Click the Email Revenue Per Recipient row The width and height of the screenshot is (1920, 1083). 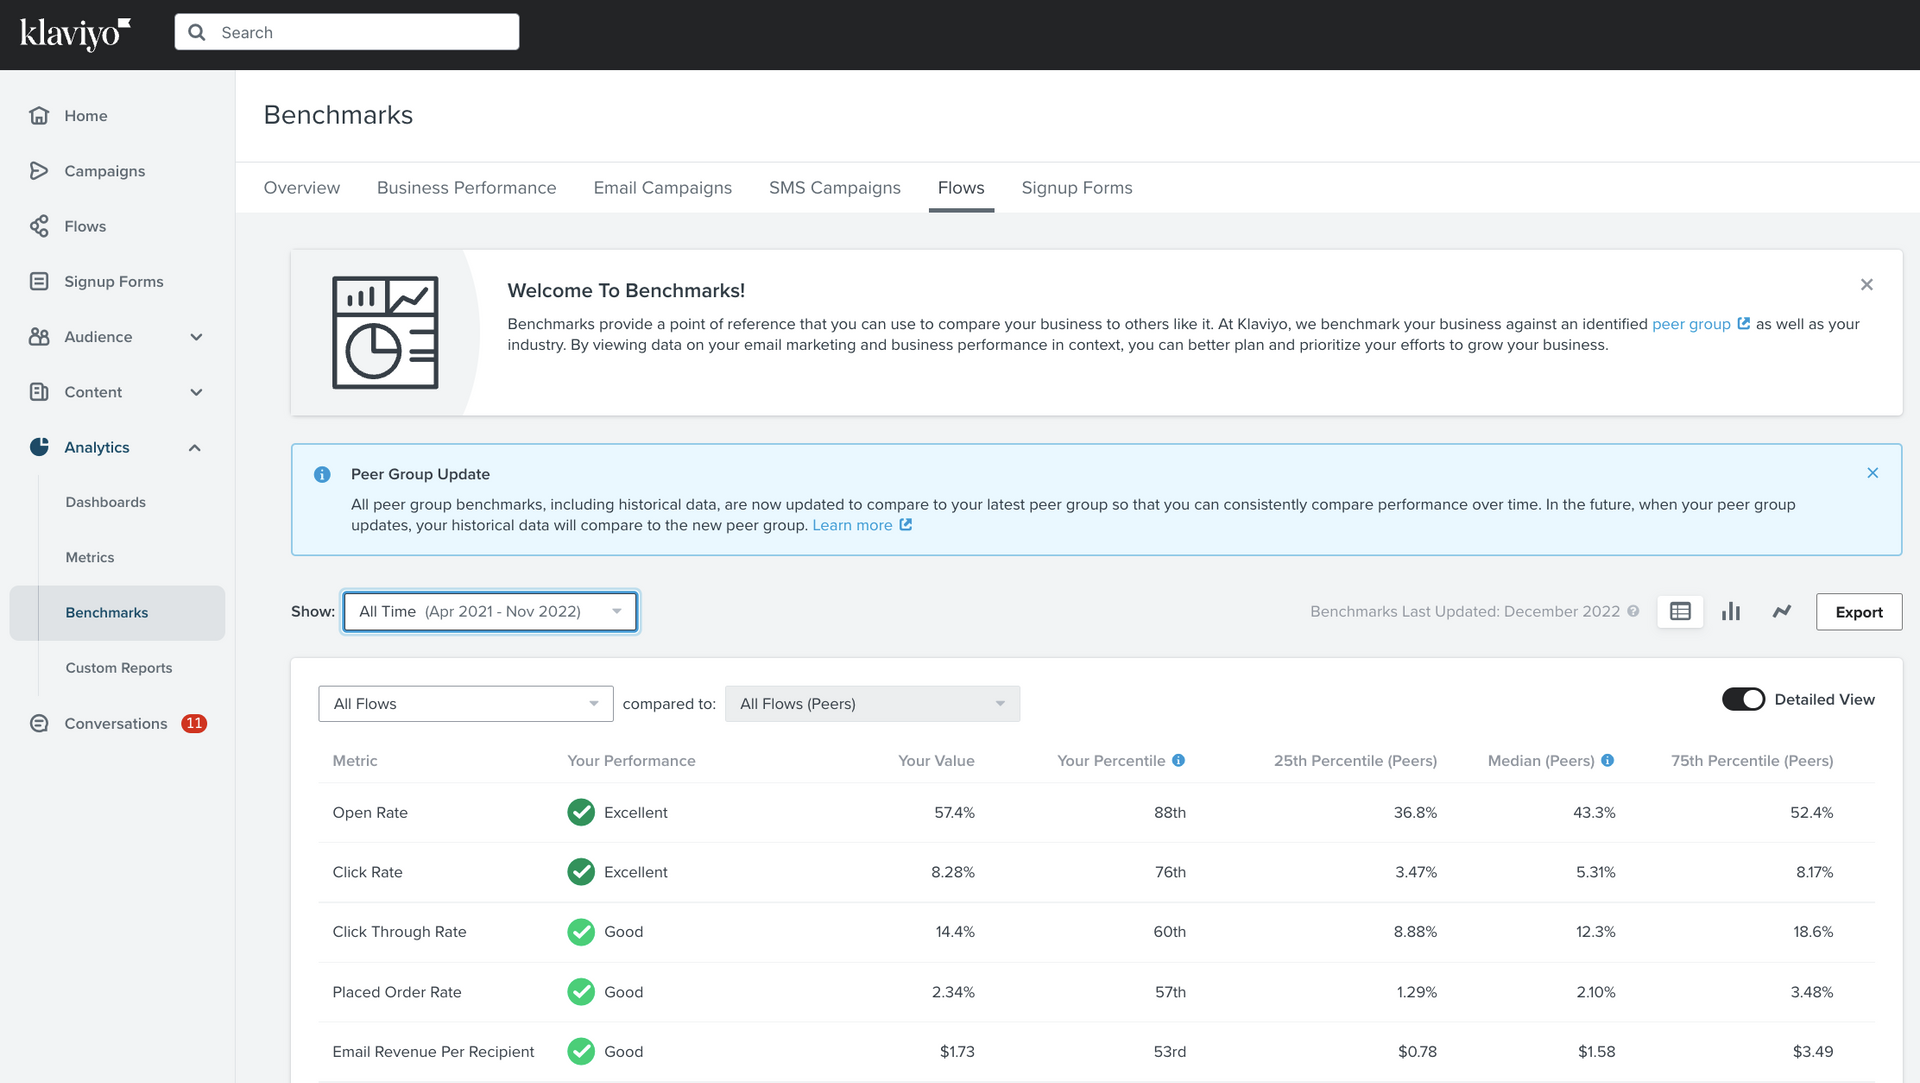point(1096,1052)
